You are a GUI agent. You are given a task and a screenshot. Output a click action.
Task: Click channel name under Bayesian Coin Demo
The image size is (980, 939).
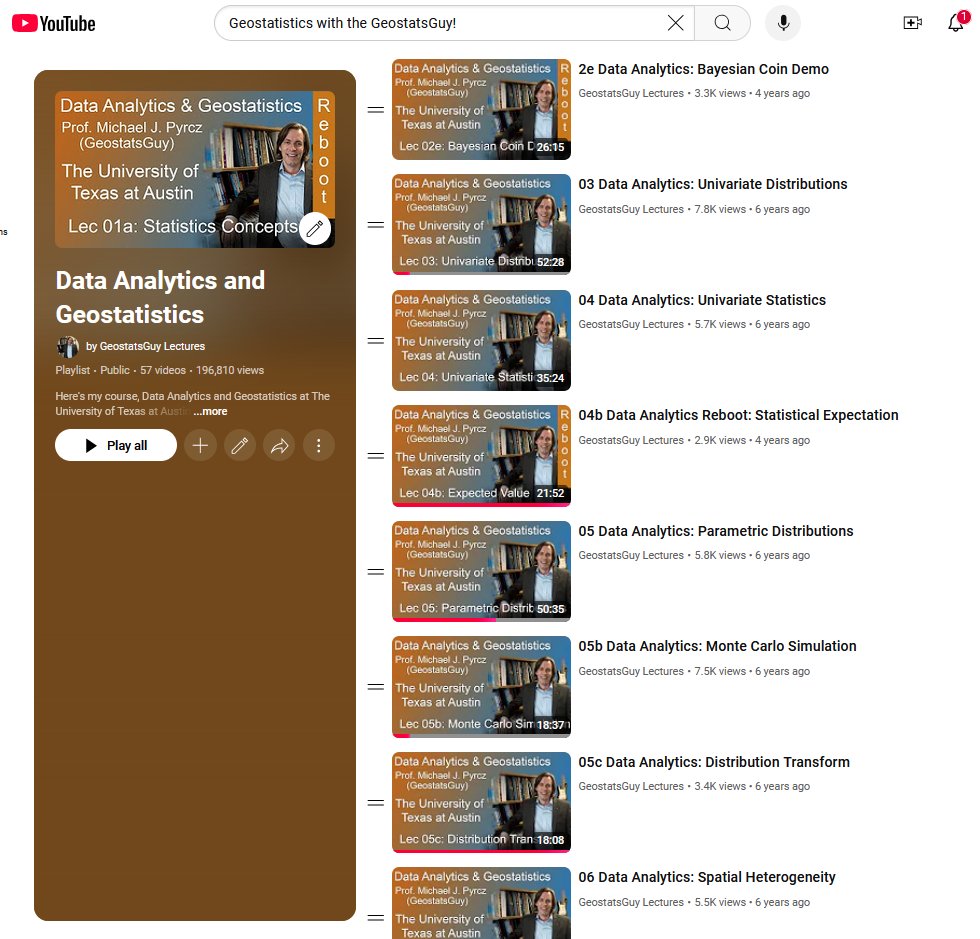point(631,93)
